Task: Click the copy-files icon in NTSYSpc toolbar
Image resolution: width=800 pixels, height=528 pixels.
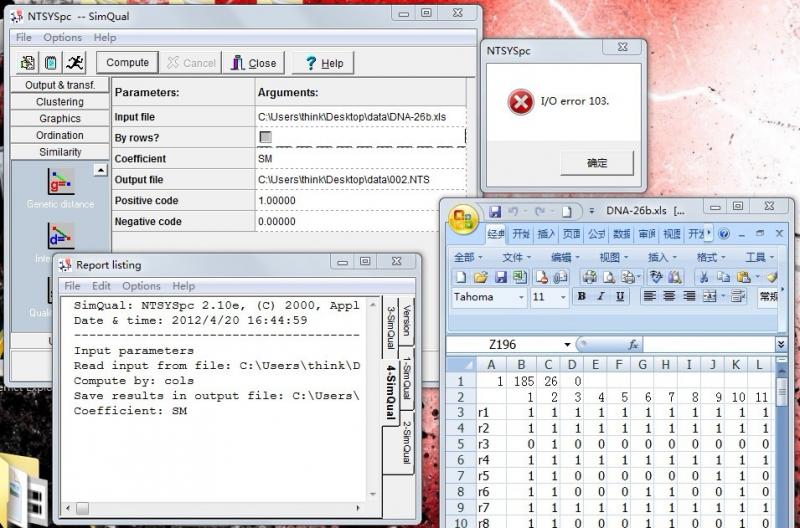Action: [28, 63]
